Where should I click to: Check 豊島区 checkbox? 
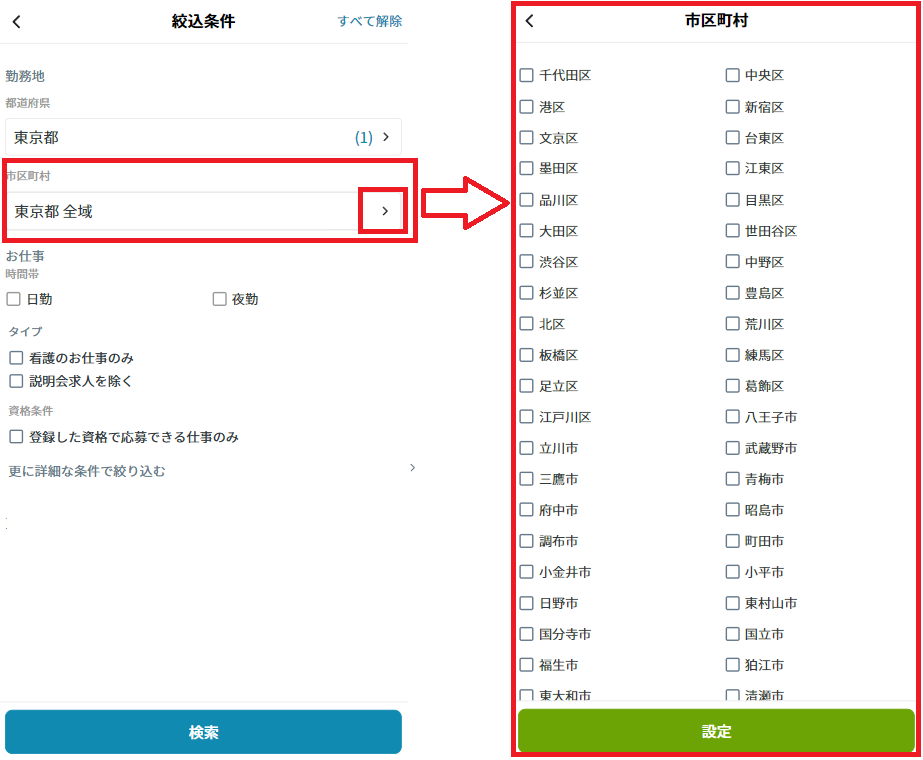(x=732, y=293)
